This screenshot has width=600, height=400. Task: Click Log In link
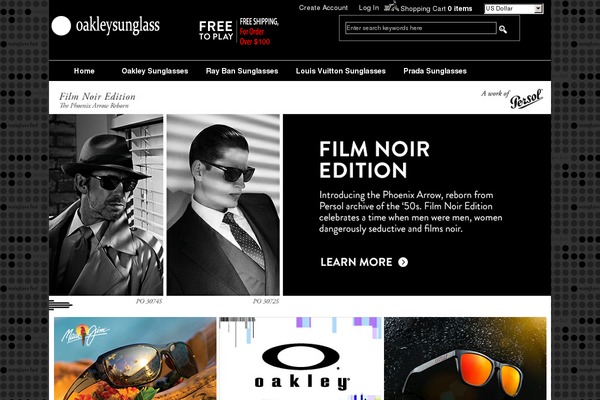(x=368, y=8)
